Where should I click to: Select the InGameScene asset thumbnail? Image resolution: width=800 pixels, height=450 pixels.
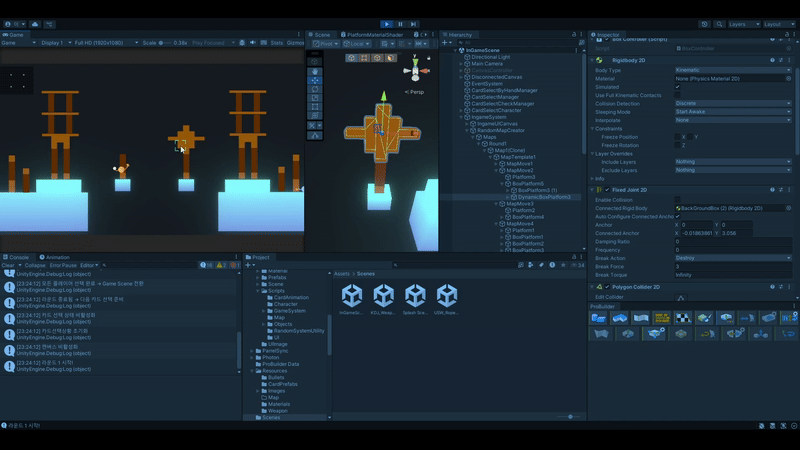[352, 299]
